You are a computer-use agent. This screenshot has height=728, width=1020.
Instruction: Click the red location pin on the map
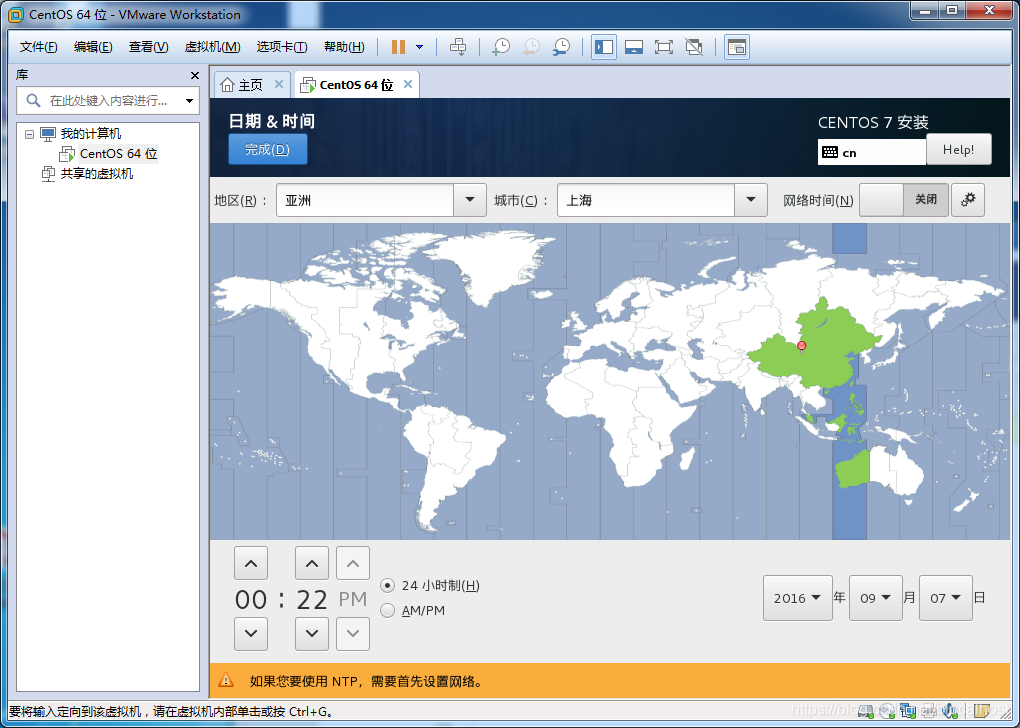coord(801,346)
